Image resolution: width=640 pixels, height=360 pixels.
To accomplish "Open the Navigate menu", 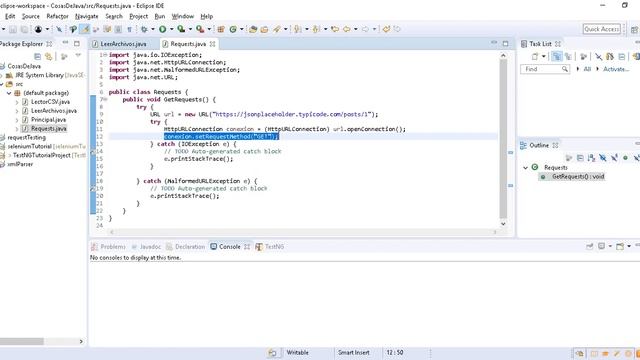I will [87, 16].
